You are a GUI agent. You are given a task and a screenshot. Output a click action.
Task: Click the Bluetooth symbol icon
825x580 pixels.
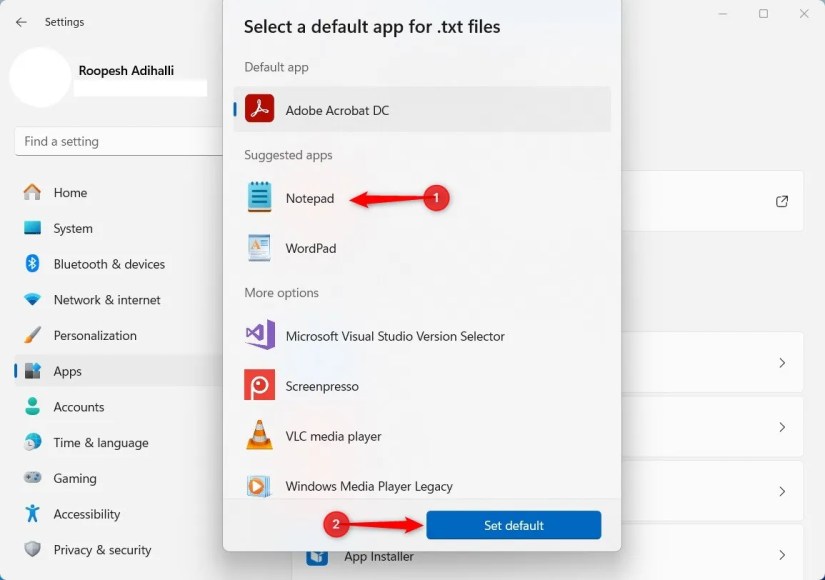32,263
